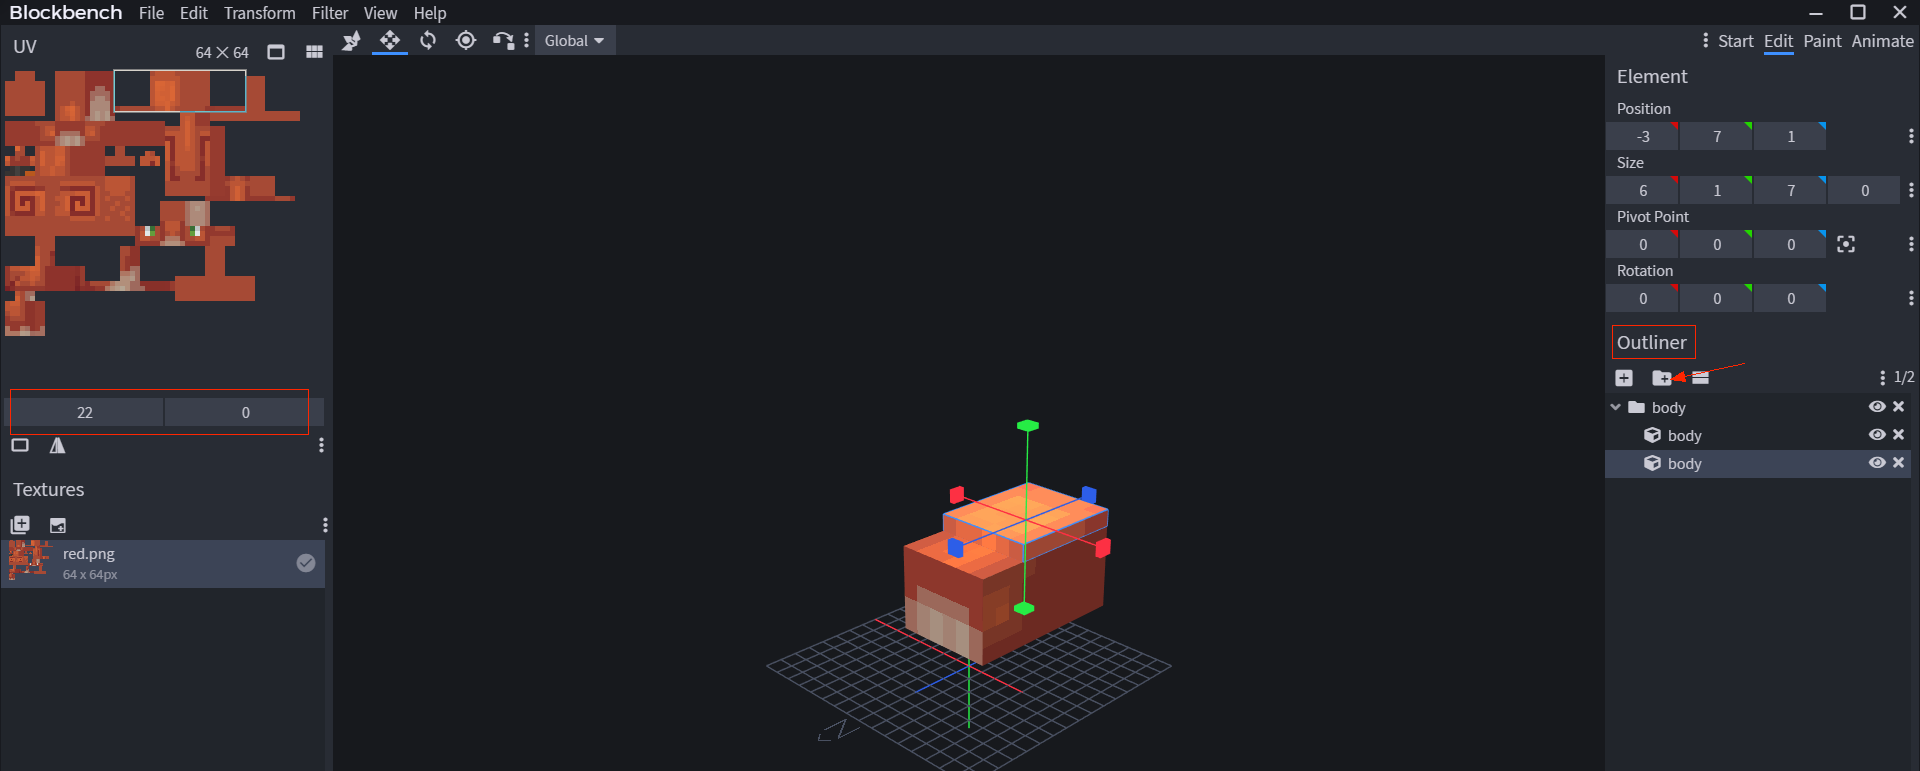The image size is (1920, 771).
Task: Open Outliner three-dot menu
Action: point(1883,378)
